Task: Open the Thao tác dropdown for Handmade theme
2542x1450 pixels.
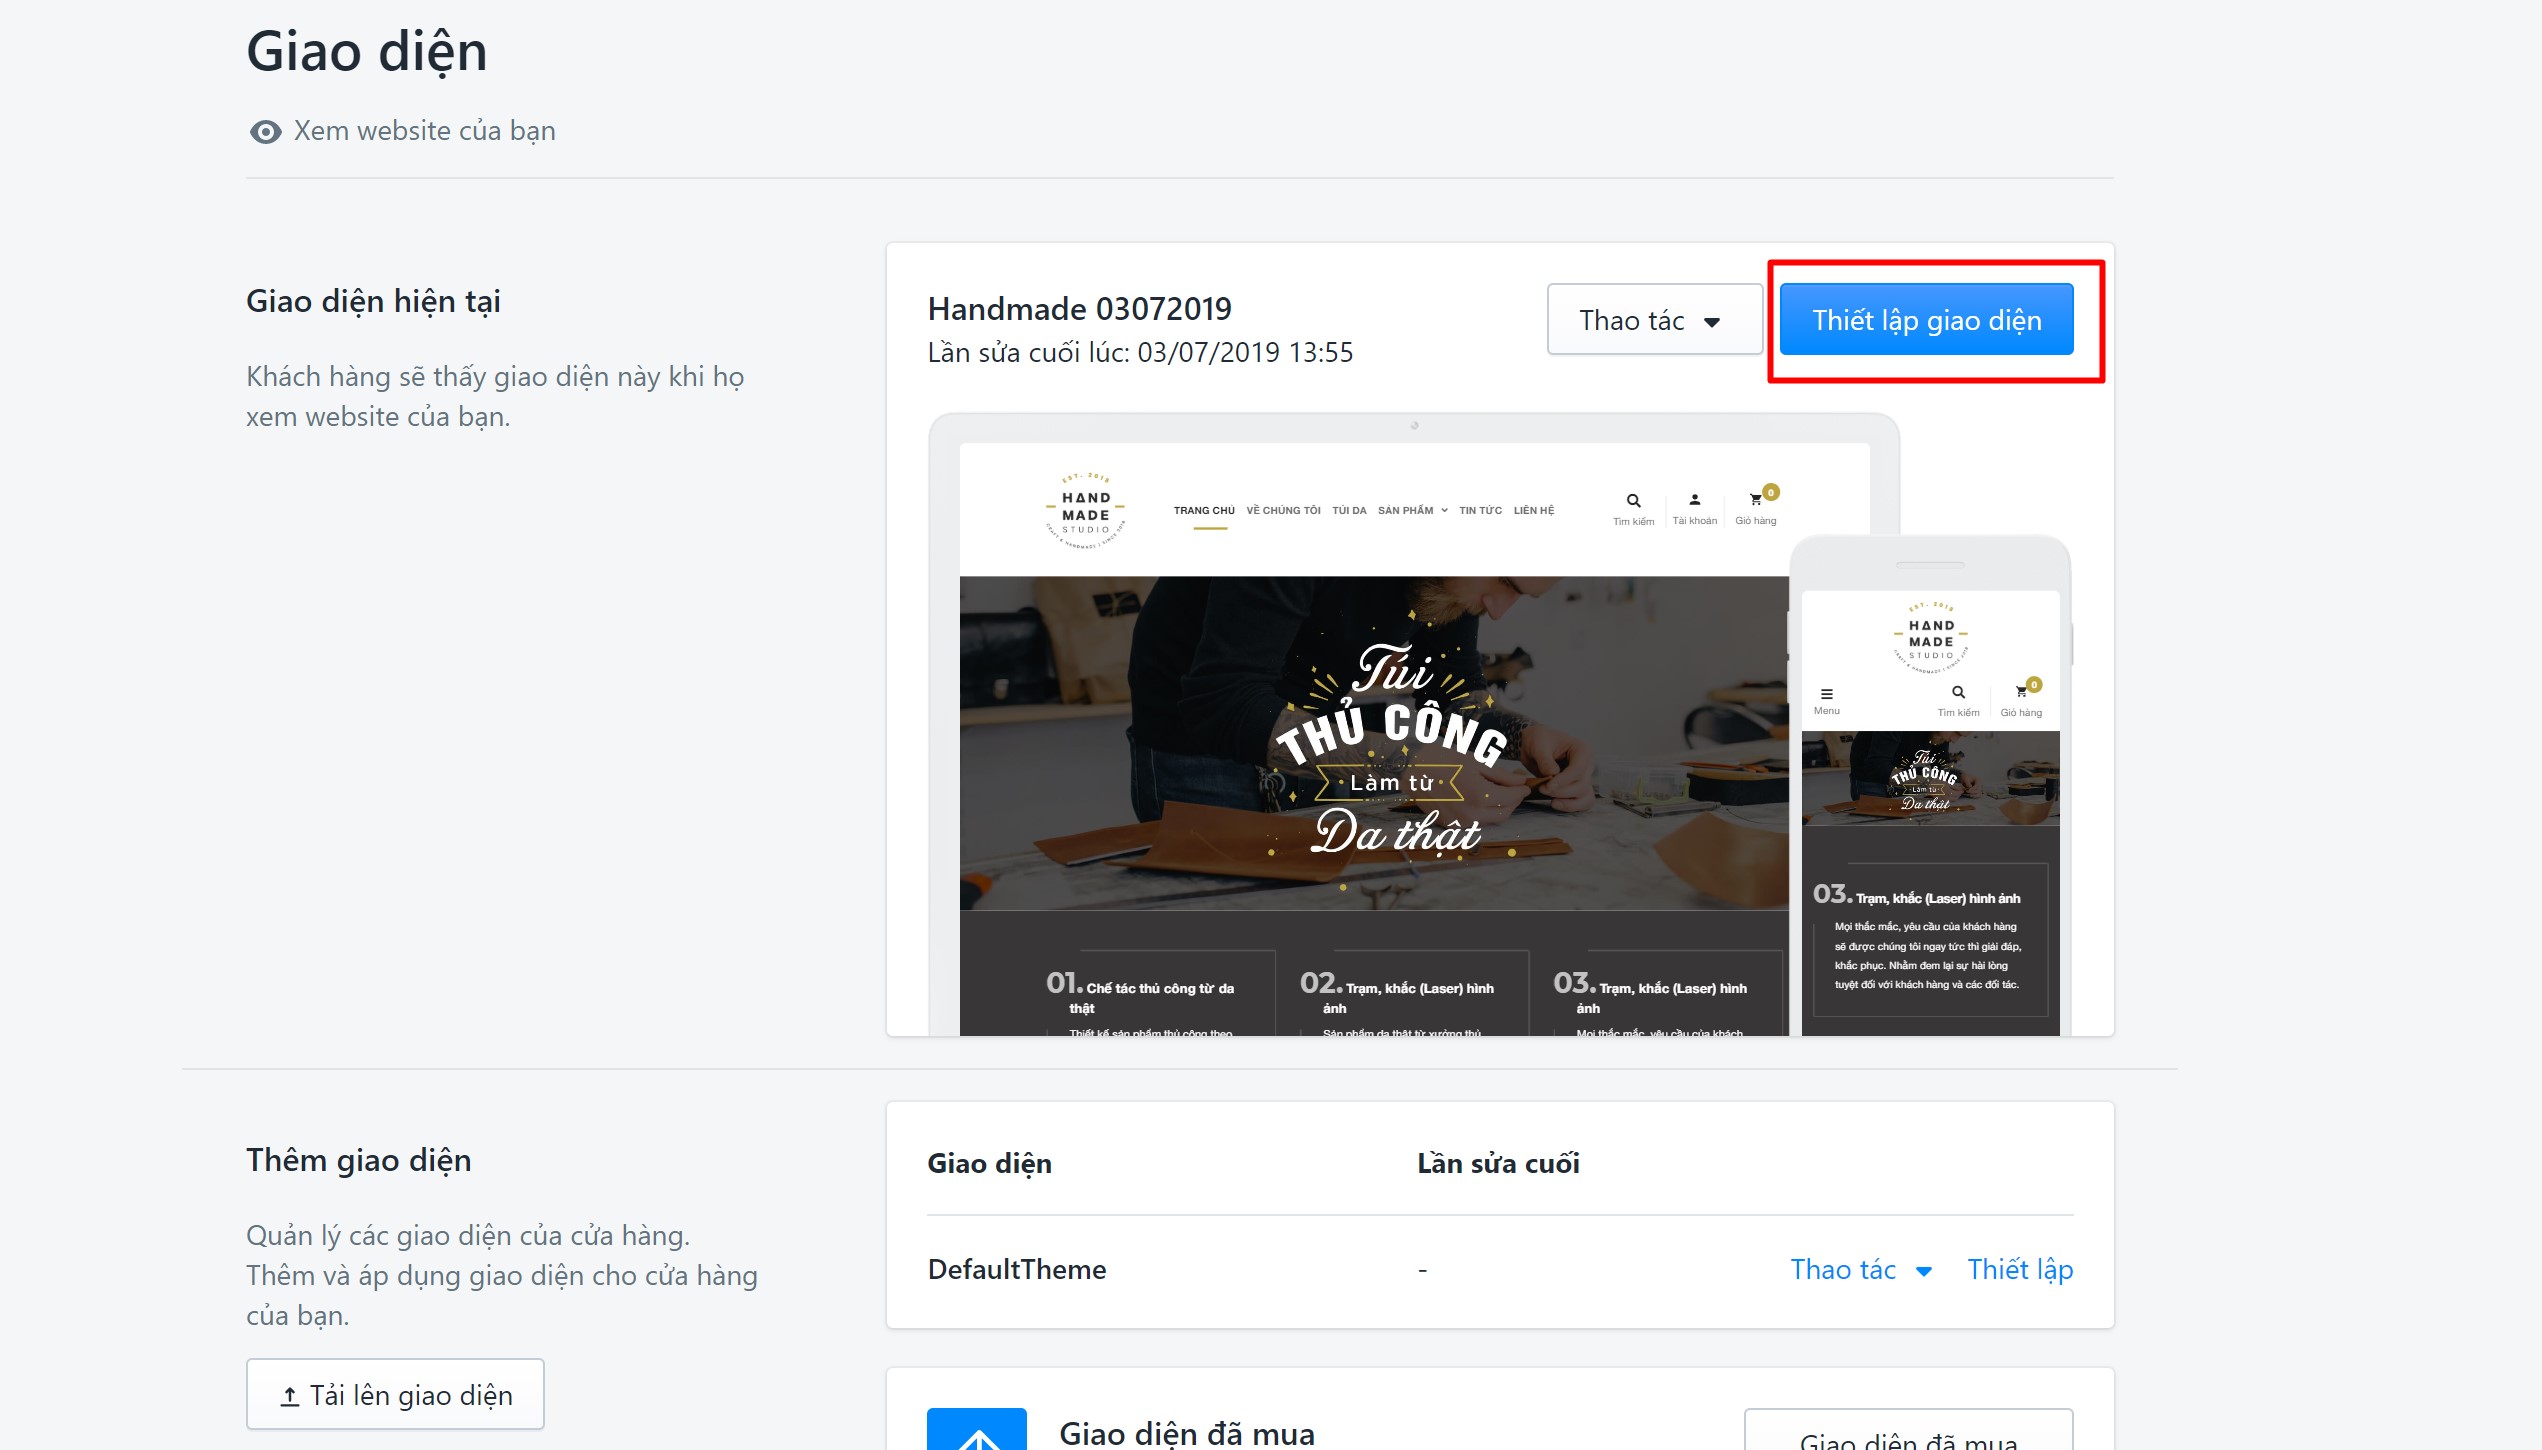Action: click(x=1654, y=320)
